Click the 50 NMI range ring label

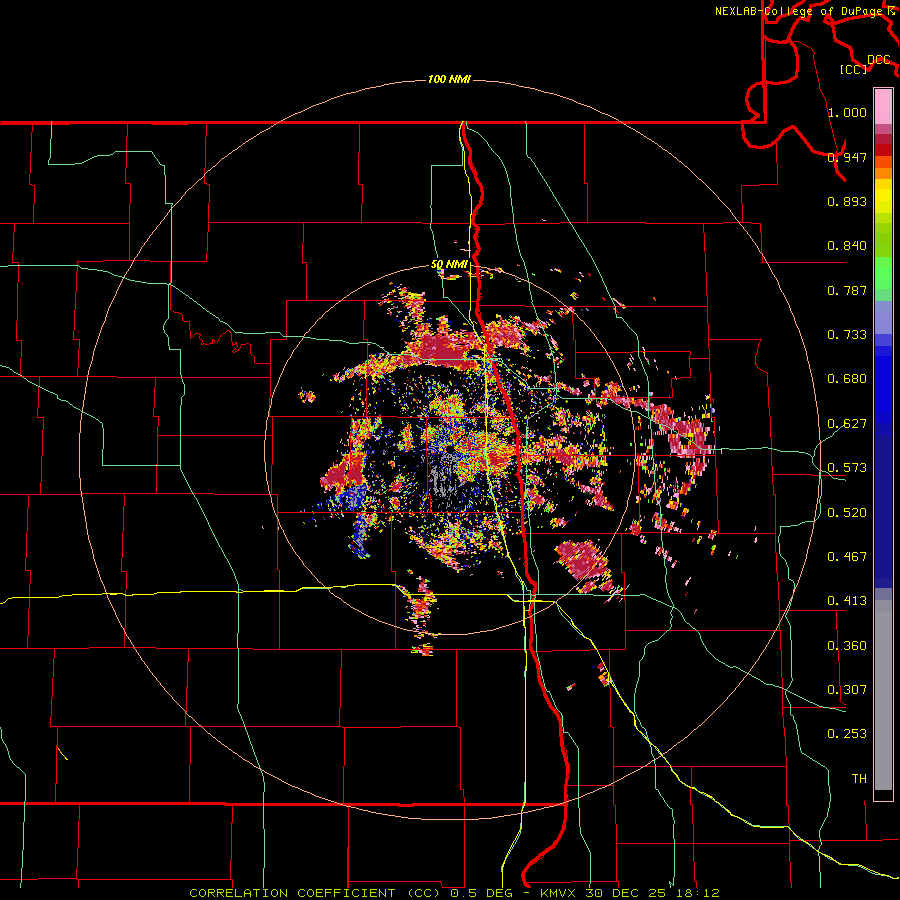point(449,265)
